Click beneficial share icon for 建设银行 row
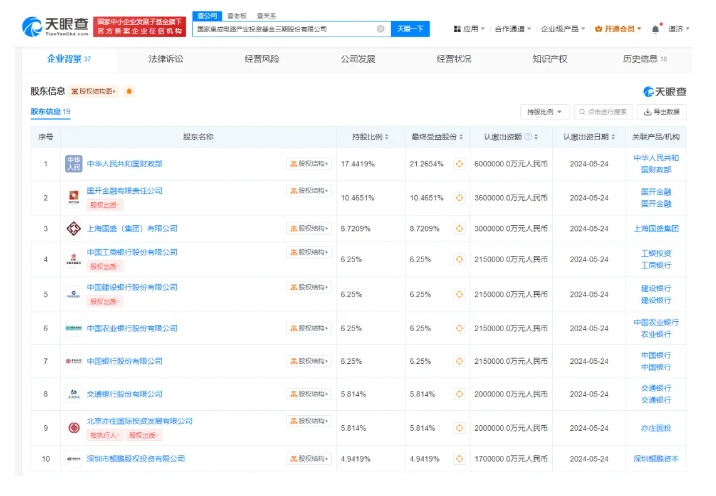The image size is (716, 496). [x=459, y=294]
